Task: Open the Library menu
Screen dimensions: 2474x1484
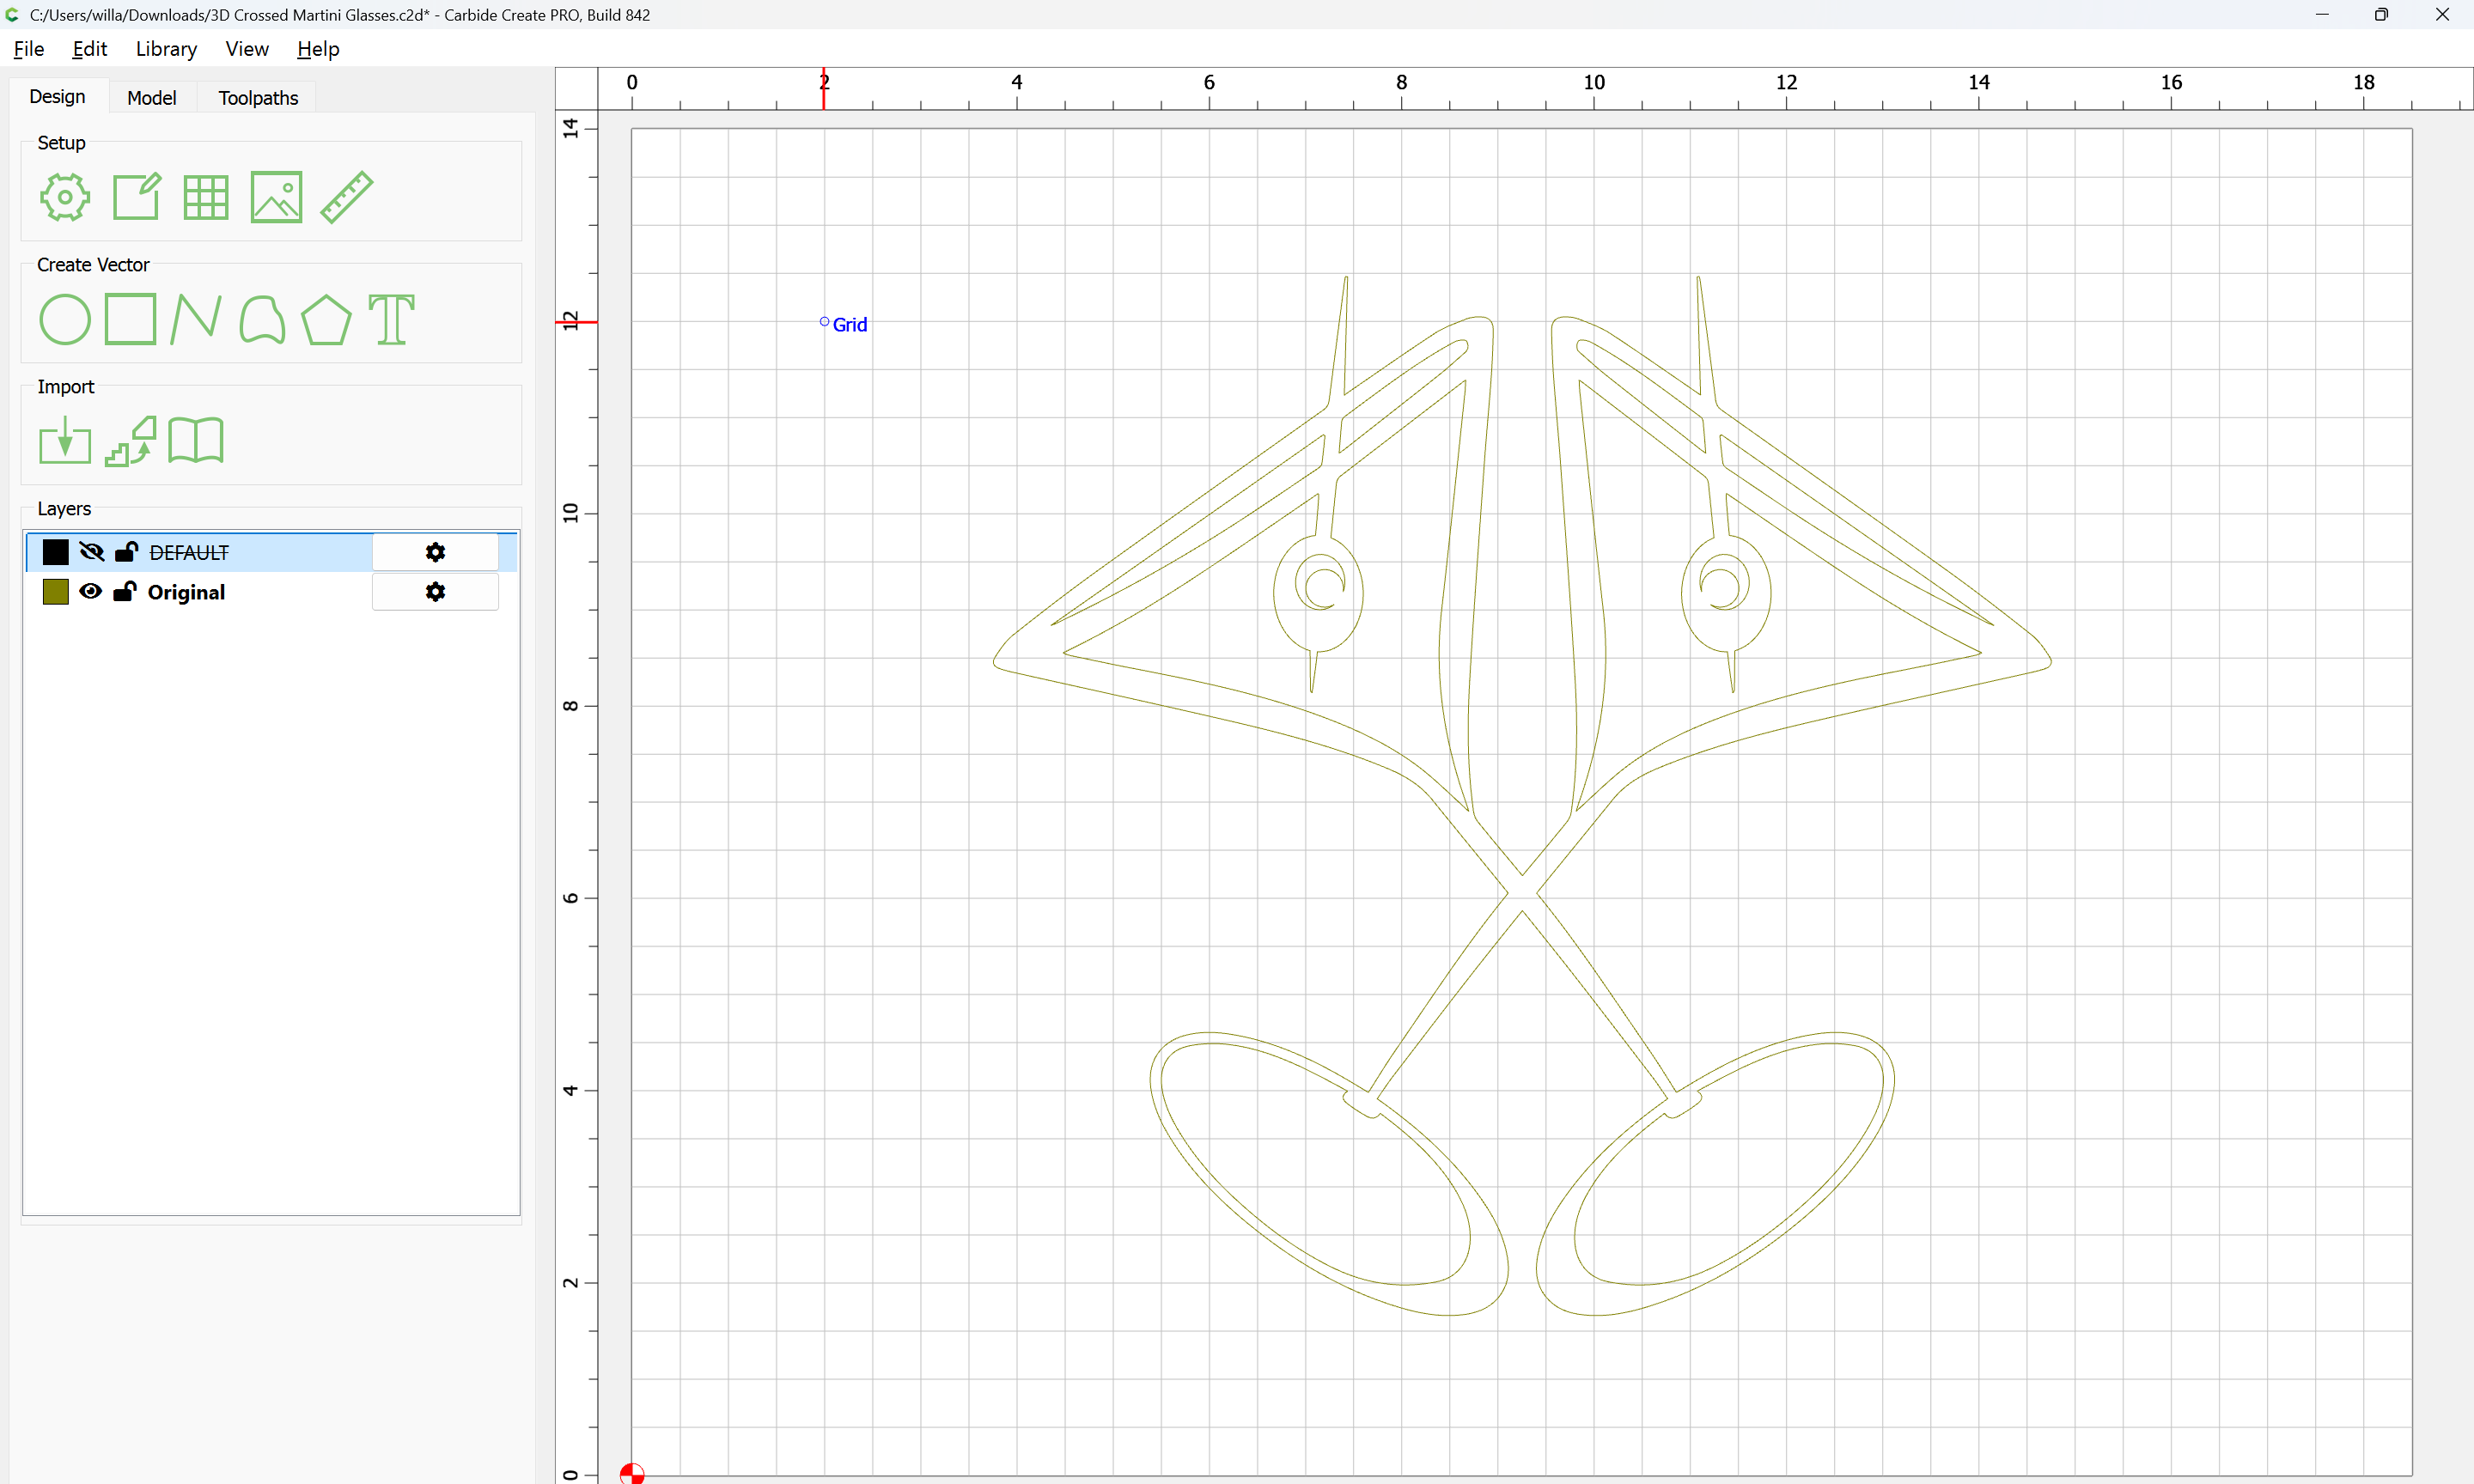Action: tap(166, 49)
